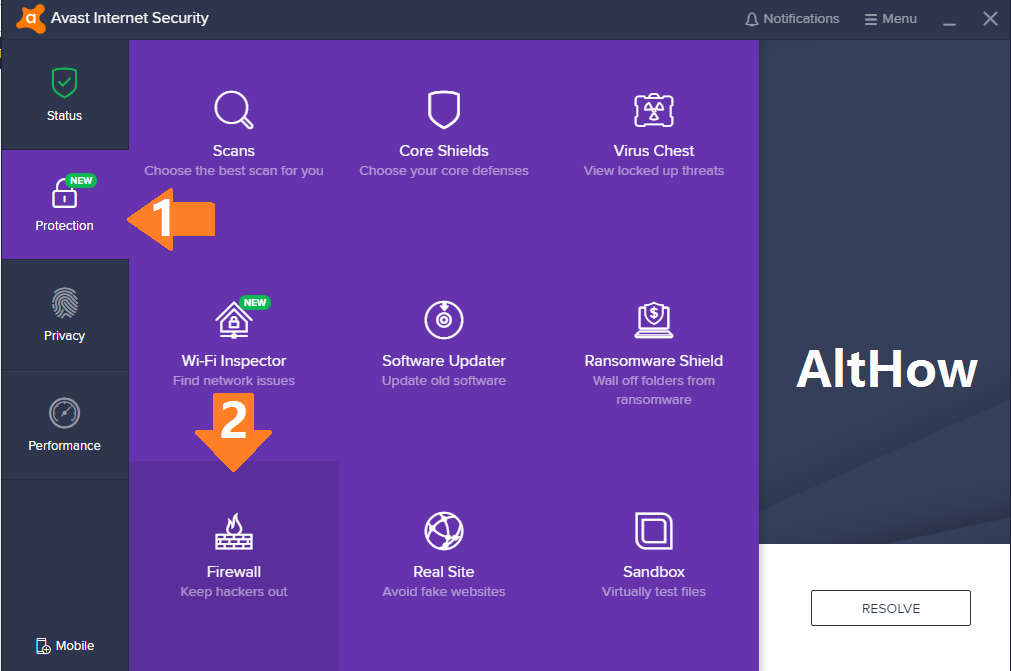
Task: Open the Performance gauge icon
Action: click(x=64, y=413)
